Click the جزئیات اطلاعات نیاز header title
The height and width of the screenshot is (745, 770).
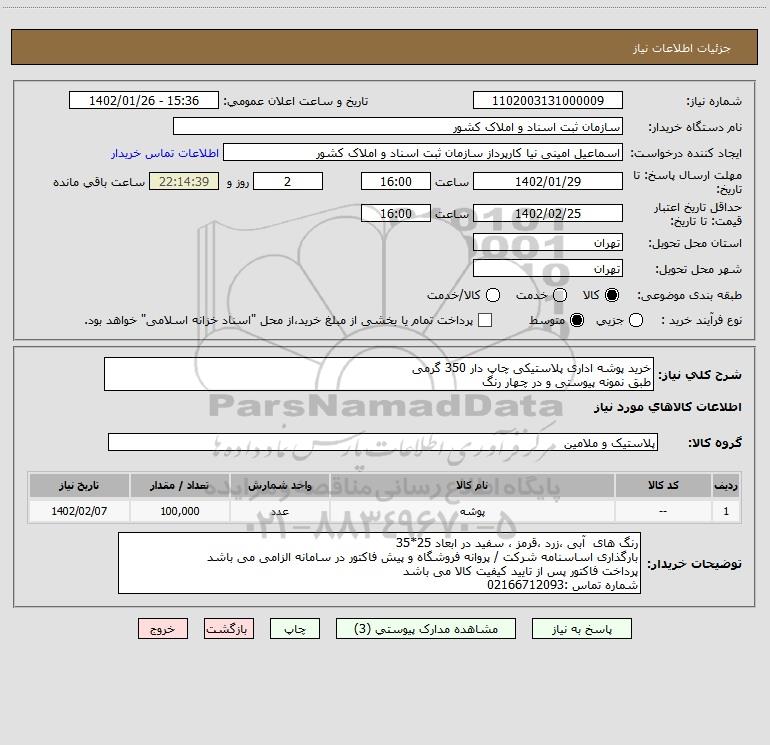tap(682, 48)
